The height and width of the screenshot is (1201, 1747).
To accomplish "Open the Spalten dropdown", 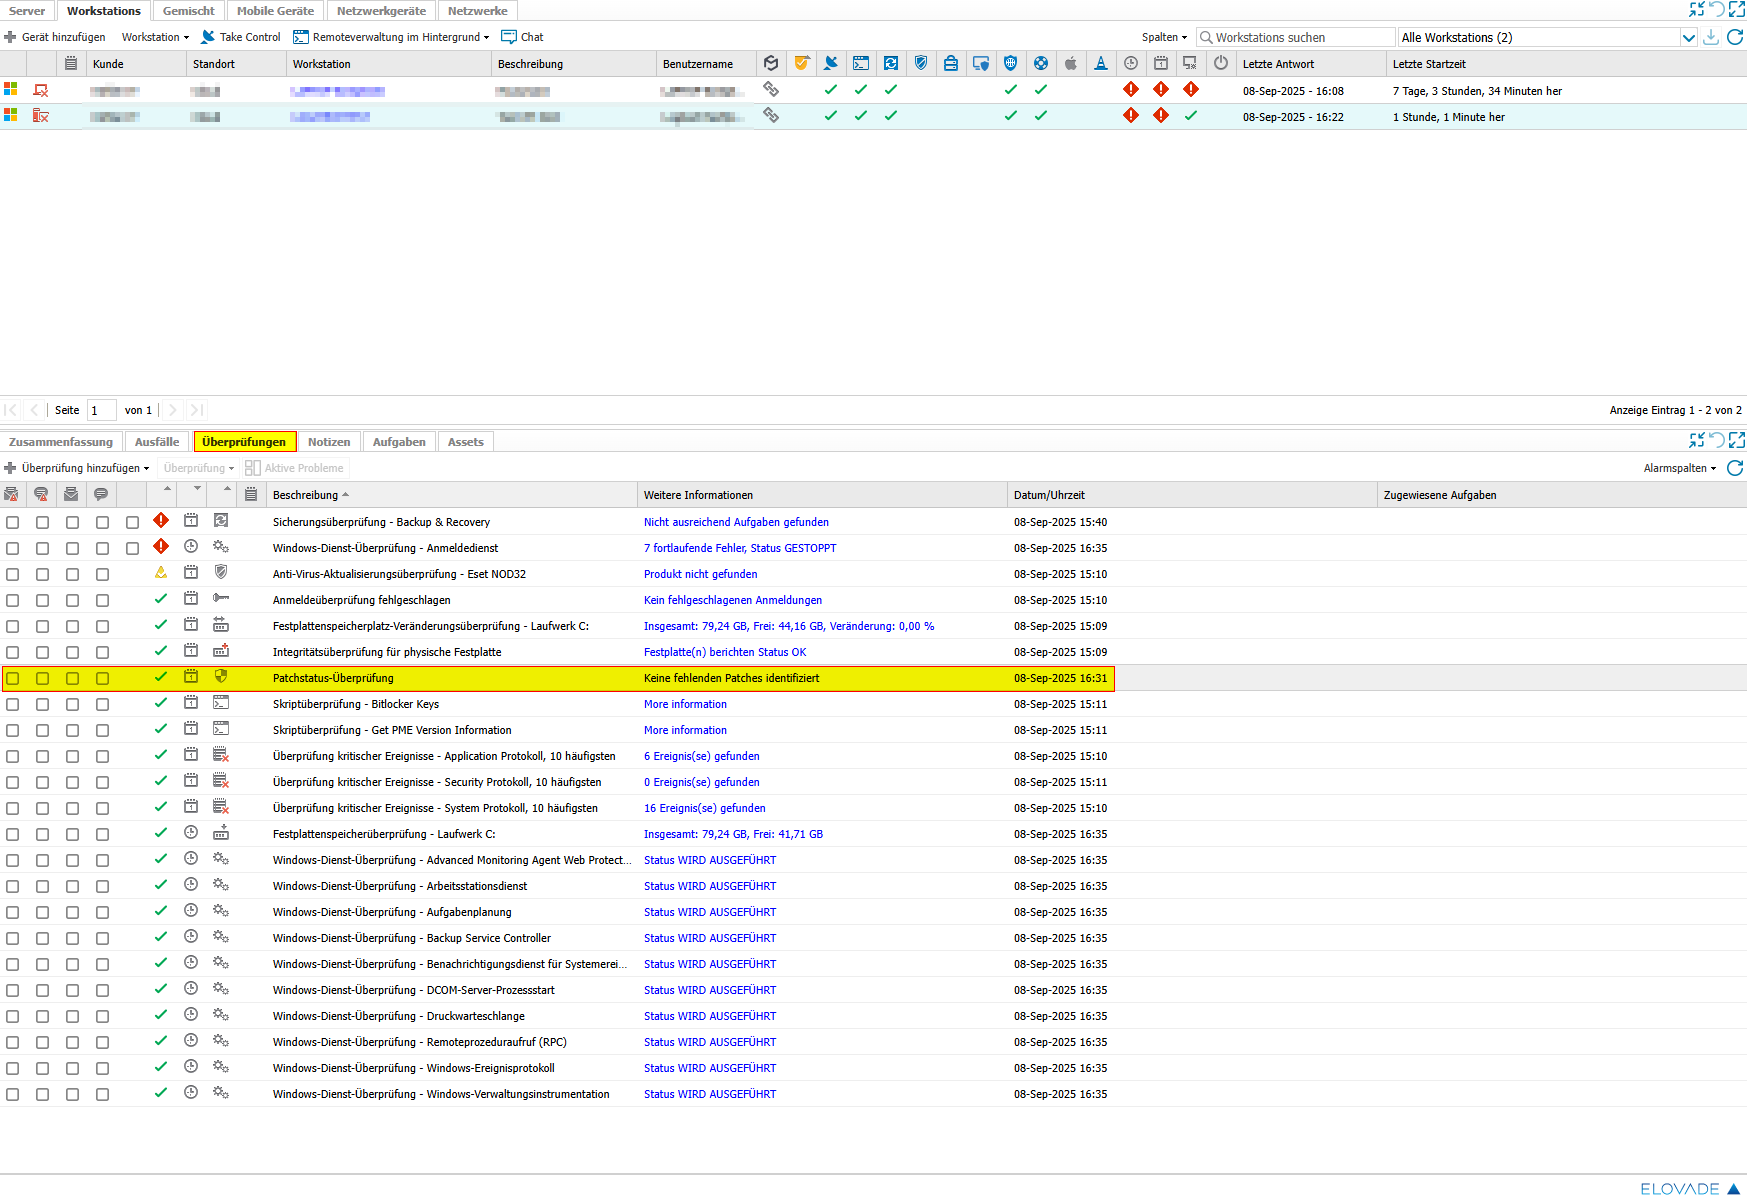I will tap(1164, 37).
